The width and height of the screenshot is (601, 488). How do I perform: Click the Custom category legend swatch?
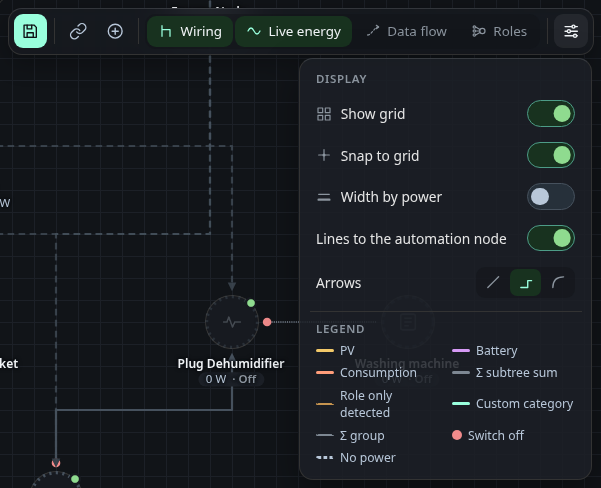point(461,403)
